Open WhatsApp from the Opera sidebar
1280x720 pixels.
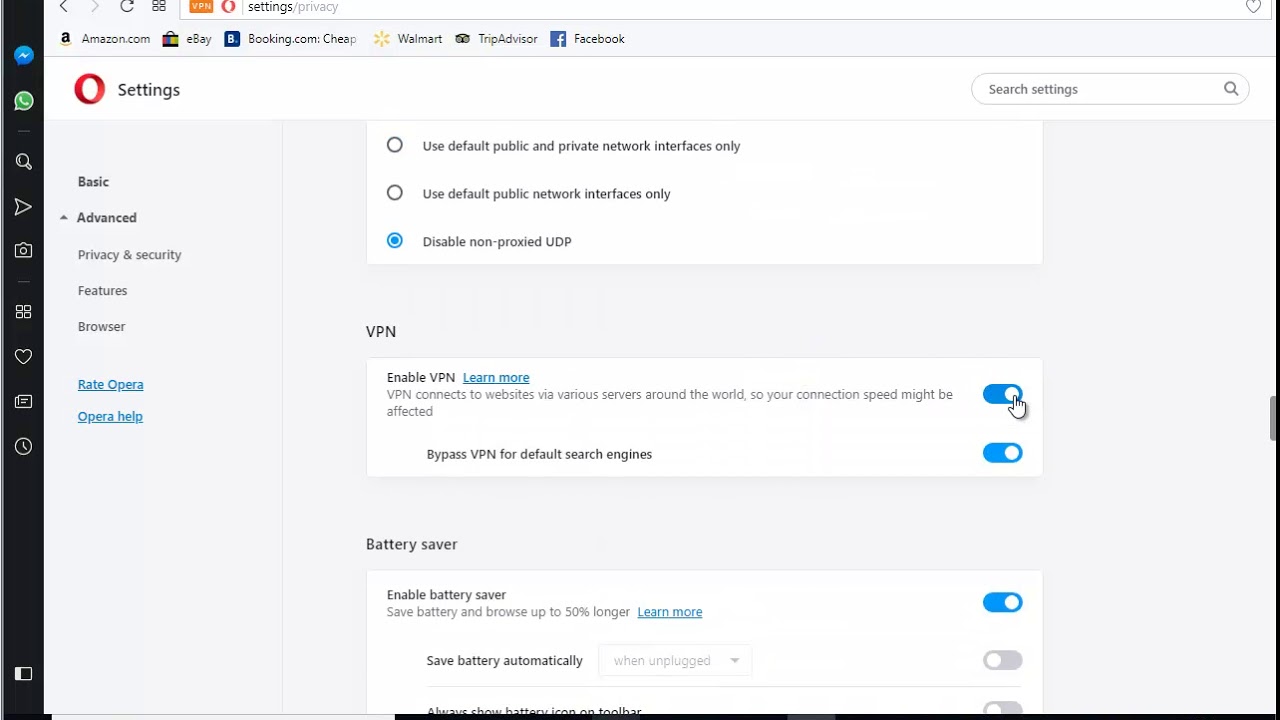click(x=24, y=101)
